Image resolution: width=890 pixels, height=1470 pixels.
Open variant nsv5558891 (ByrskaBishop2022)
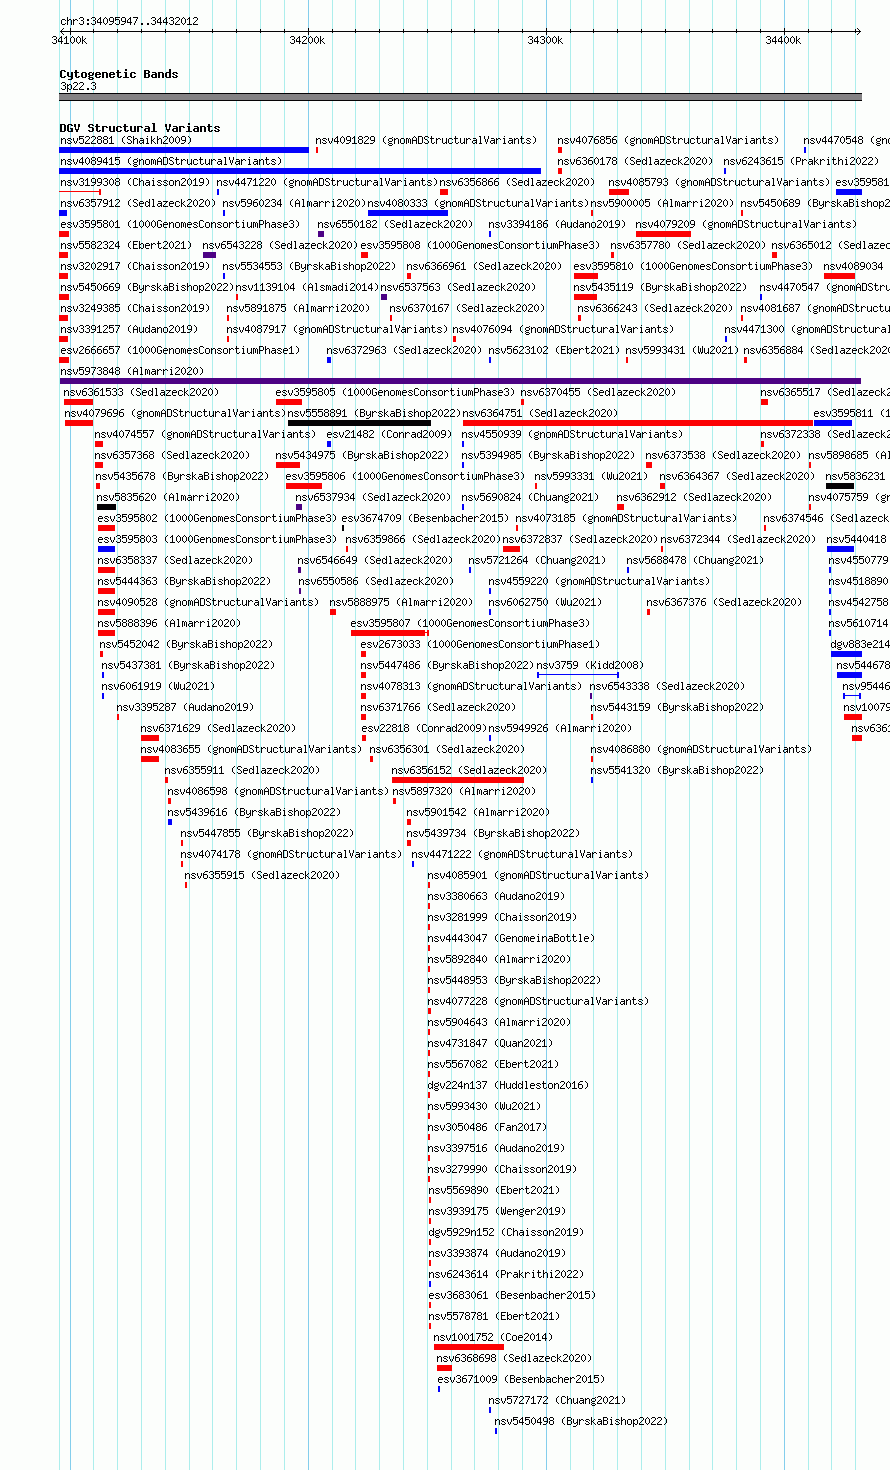[x=374, y=414]
